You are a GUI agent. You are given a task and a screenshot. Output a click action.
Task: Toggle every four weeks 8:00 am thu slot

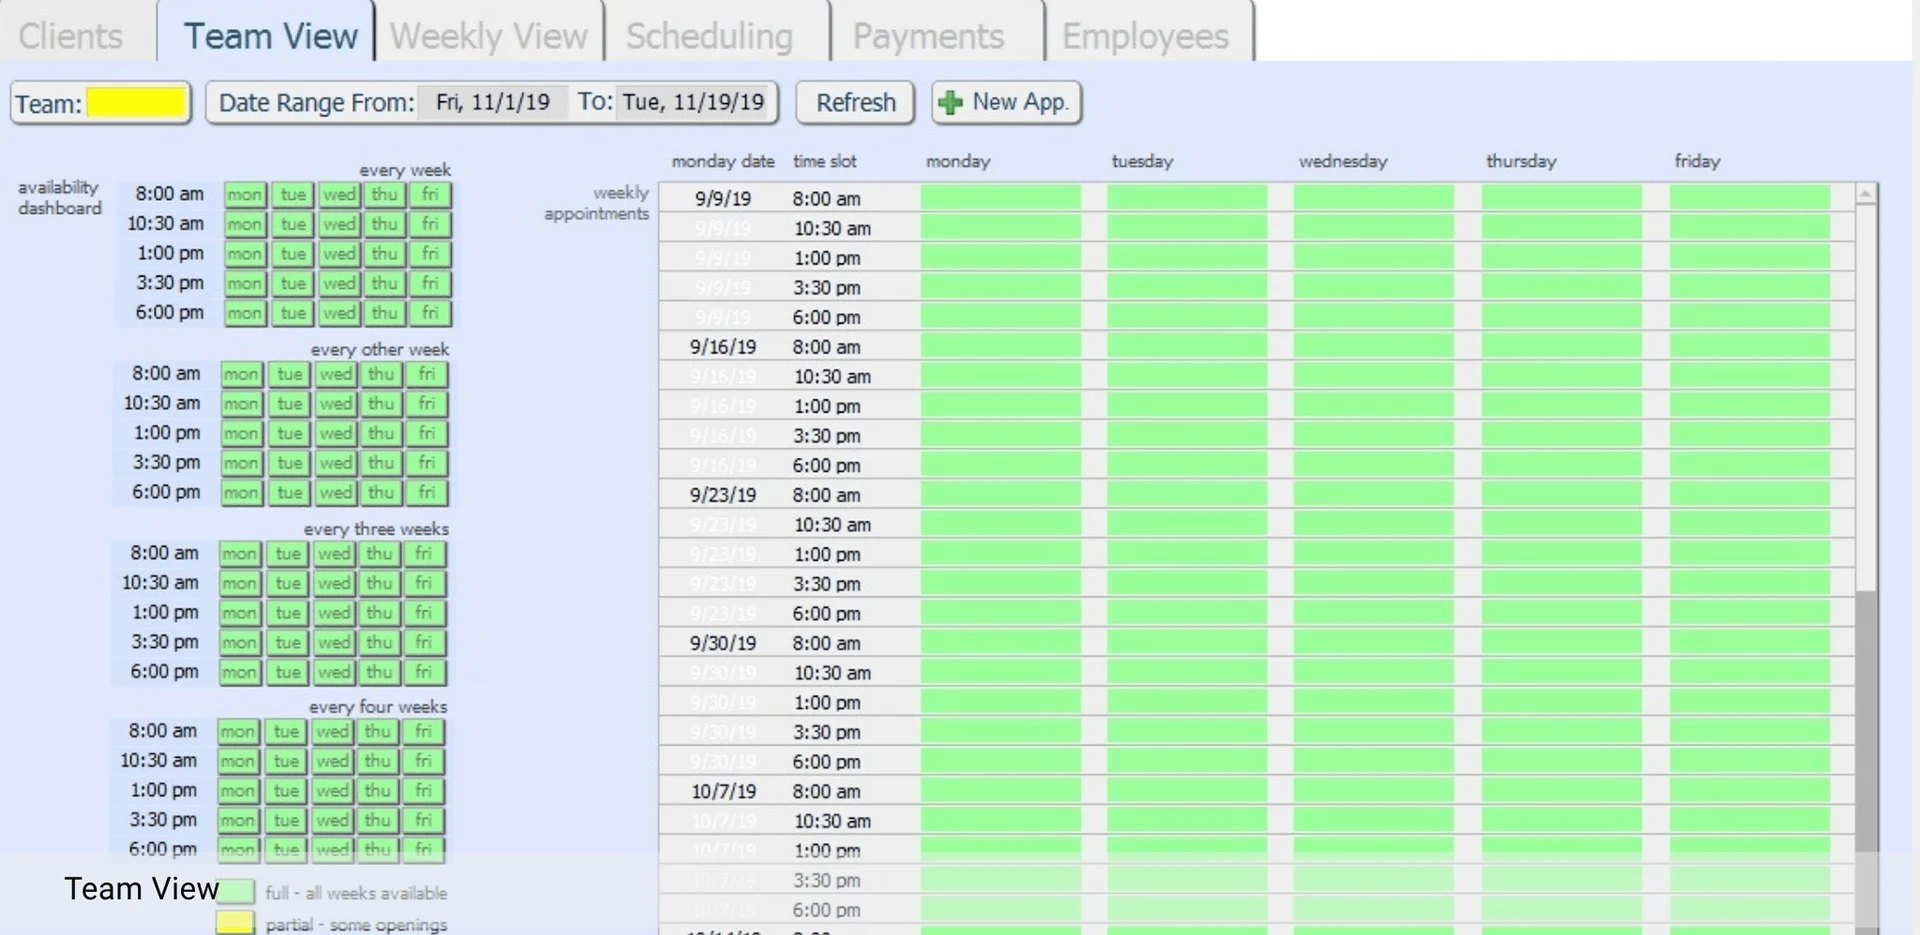[x=377, y=731]
